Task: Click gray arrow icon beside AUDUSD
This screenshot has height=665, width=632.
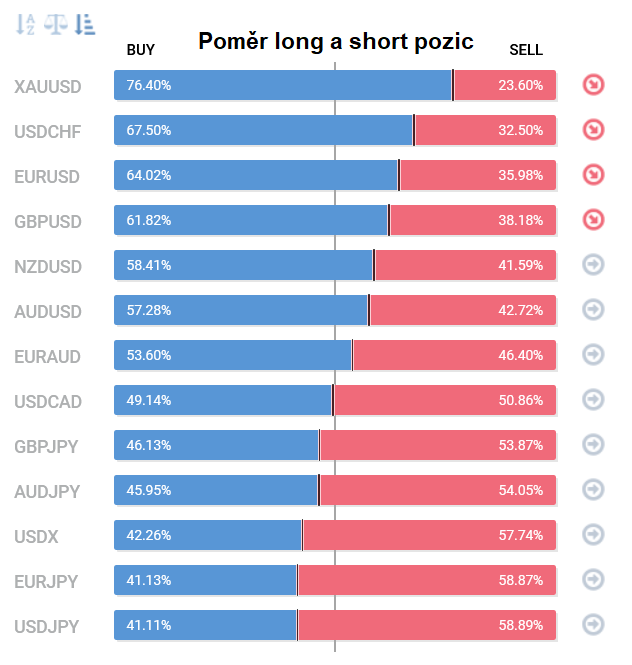Action: click(593, 310)
